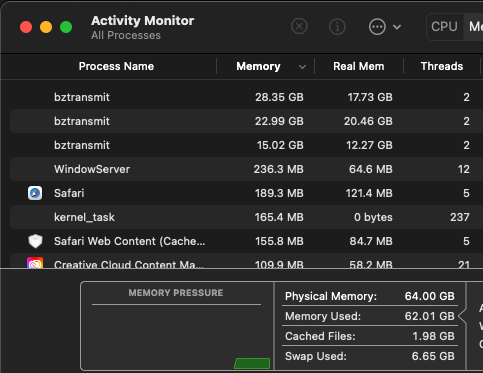Click the Cached Files 1.98 GB entry
This screenshot has height=373, width=483.
click(x=370, y=336)
